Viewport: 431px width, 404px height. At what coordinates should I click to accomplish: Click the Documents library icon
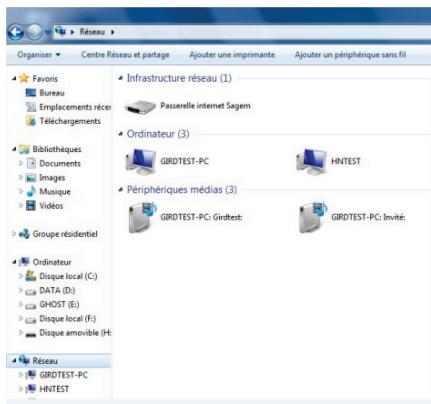click(31, 163)
